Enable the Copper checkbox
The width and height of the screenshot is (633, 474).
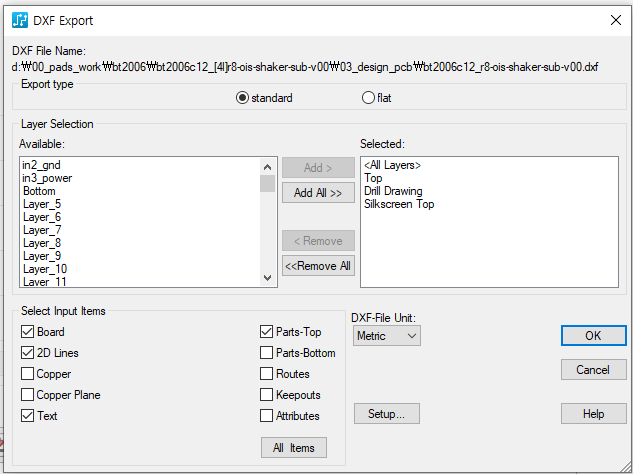coord(28,374)
